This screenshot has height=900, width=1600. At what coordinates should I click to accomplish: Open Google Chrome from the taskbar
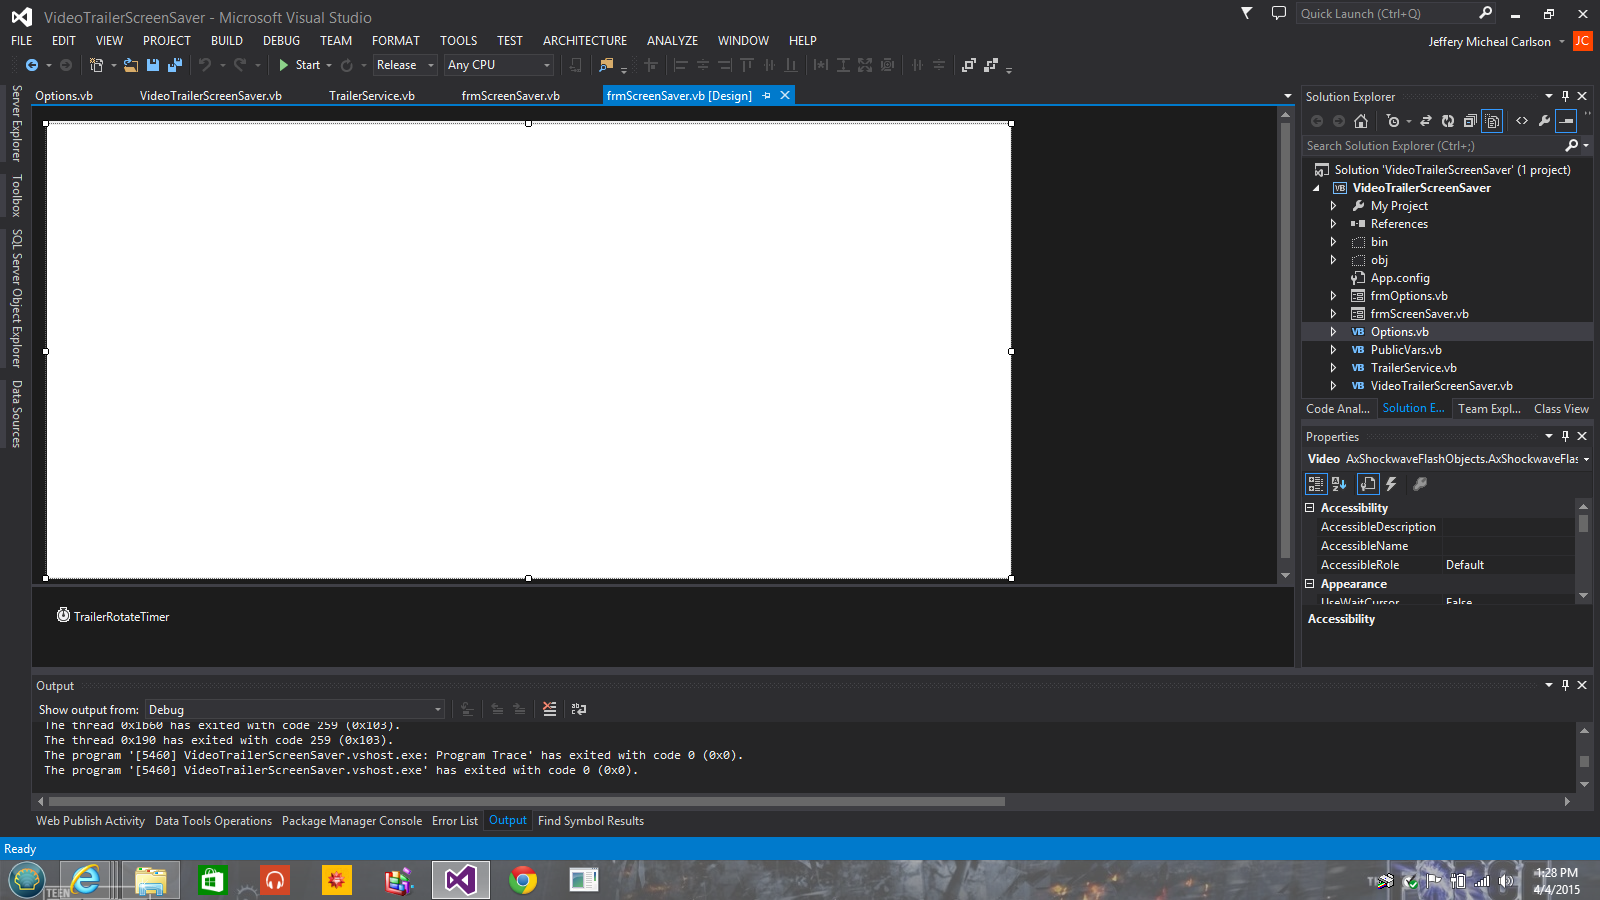pos(523,880)
